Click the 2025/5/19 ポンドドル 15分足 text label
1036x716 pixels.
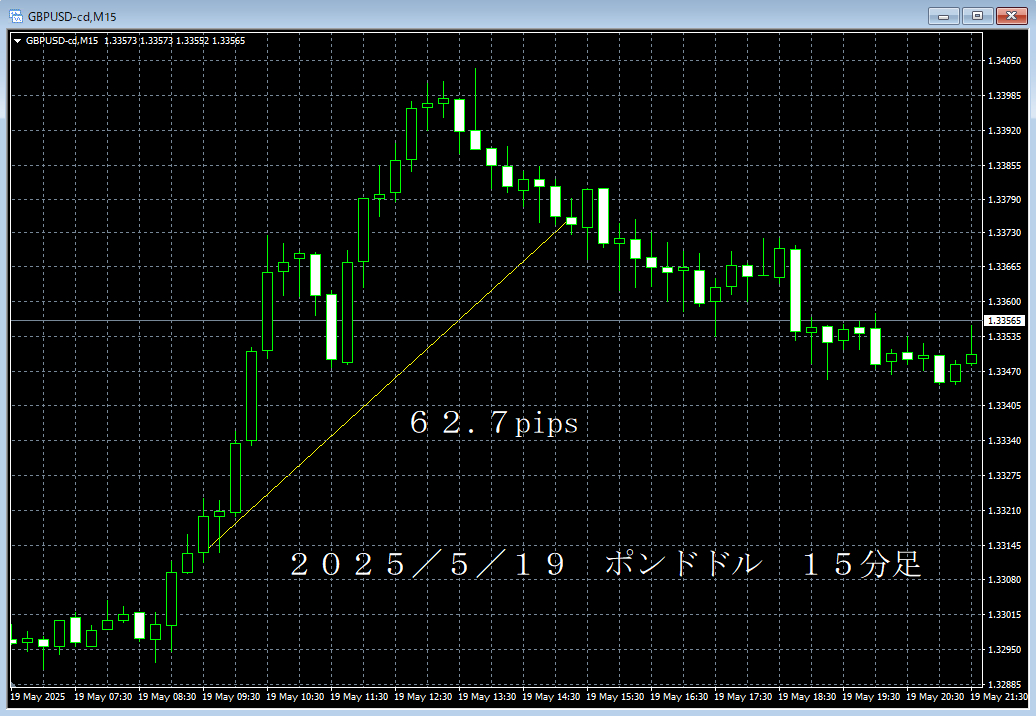coord(605,565)
